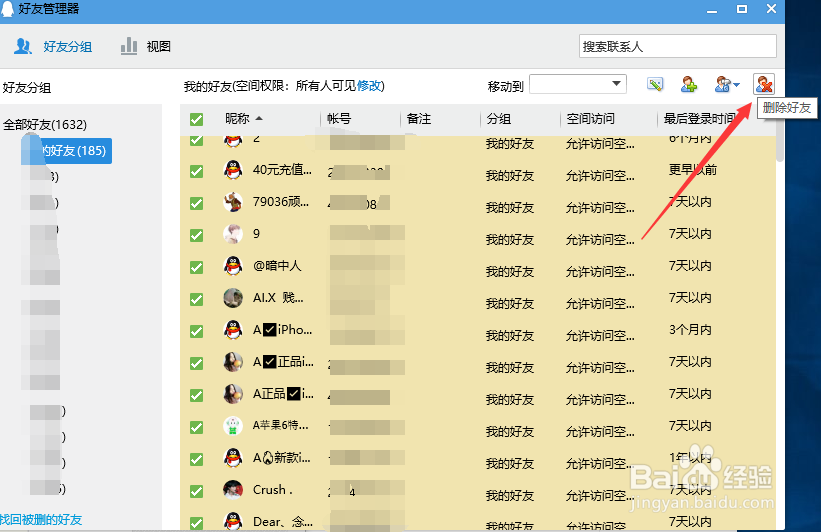Click the edit remark icon
821x532 pixels.
[x=654, y=84]
